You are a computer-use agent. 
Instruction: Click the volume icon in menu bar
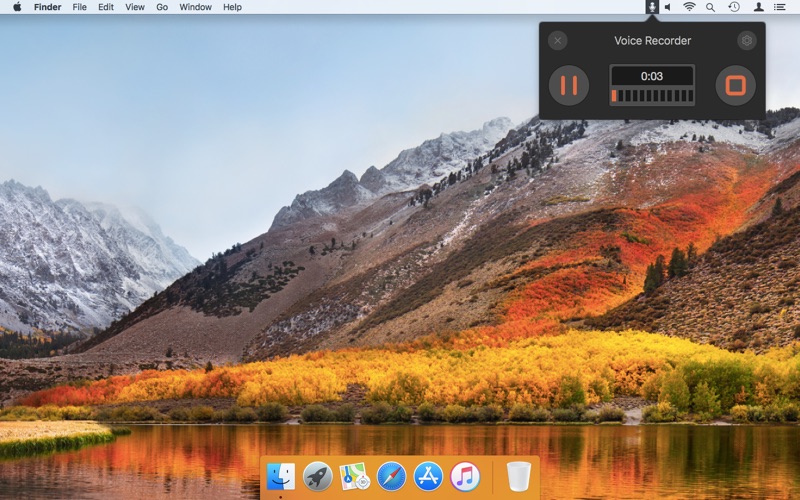pos(667,7)
